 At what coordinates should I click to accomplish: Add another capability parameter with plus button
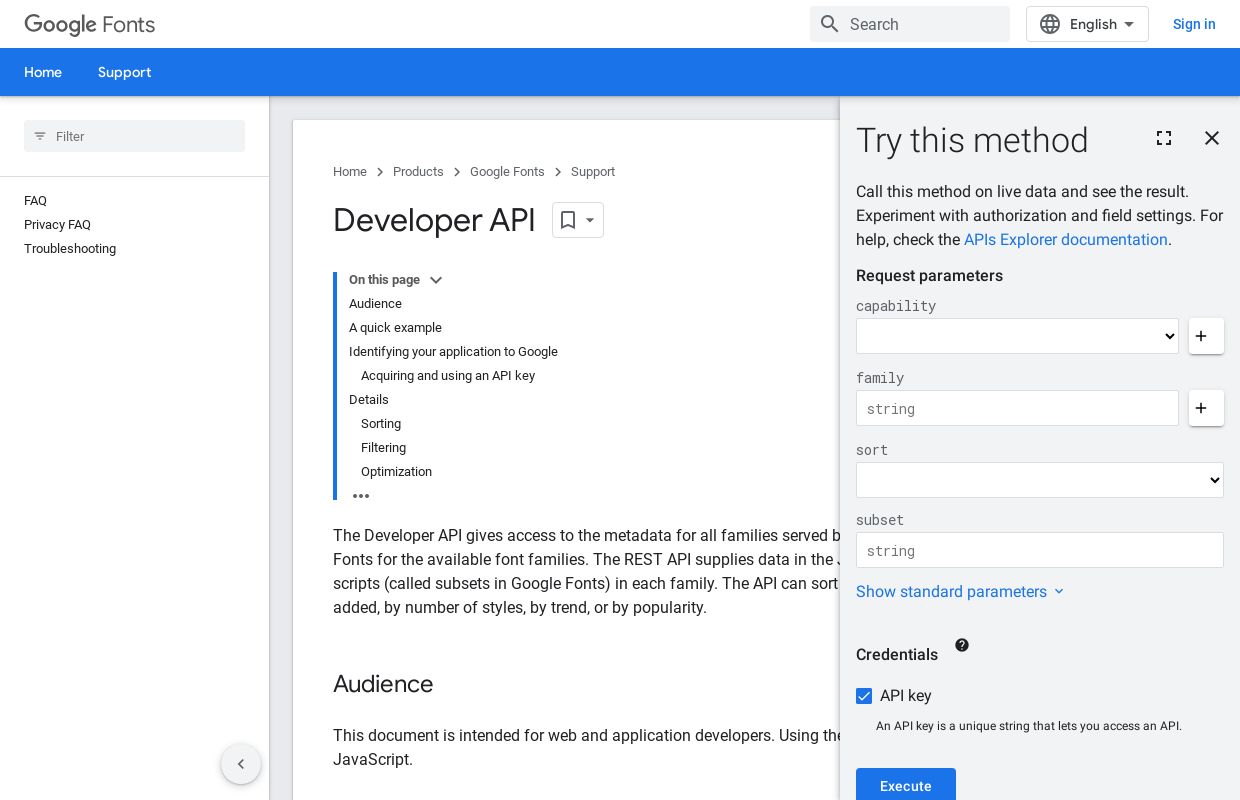[x=1206, y=336]
